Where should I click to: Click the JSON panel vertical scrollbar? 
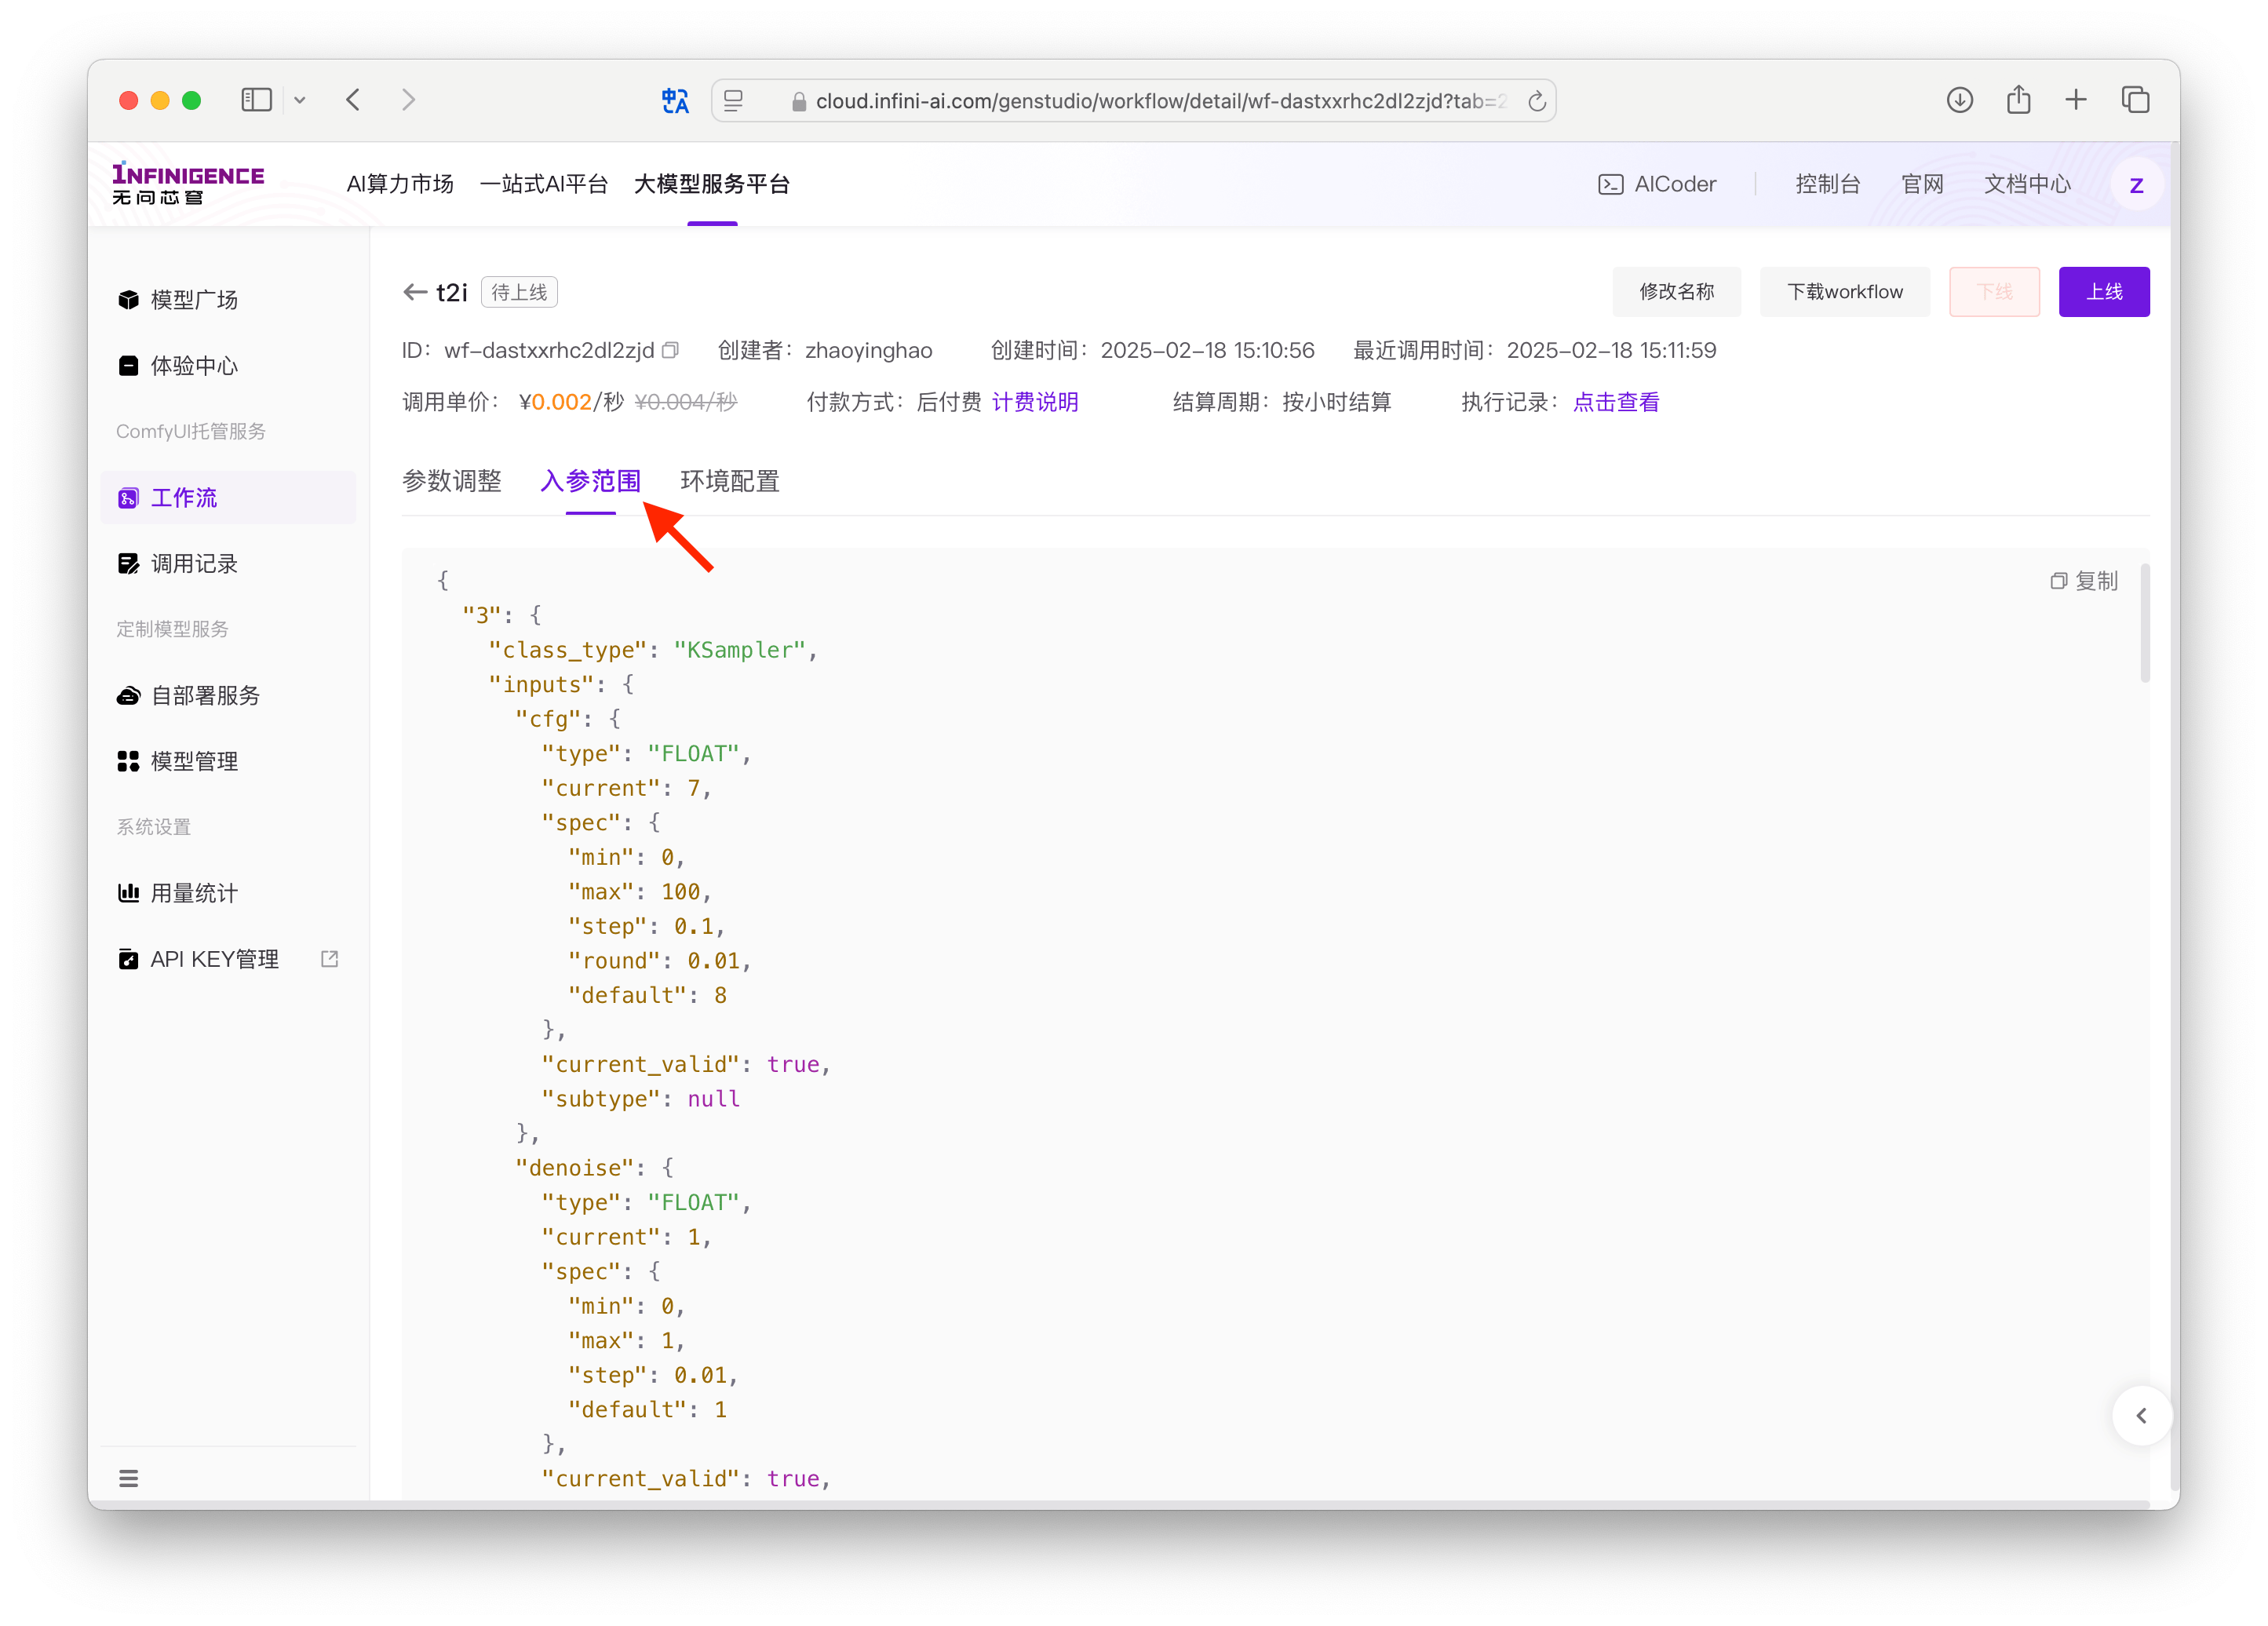tap(2144, 623)
